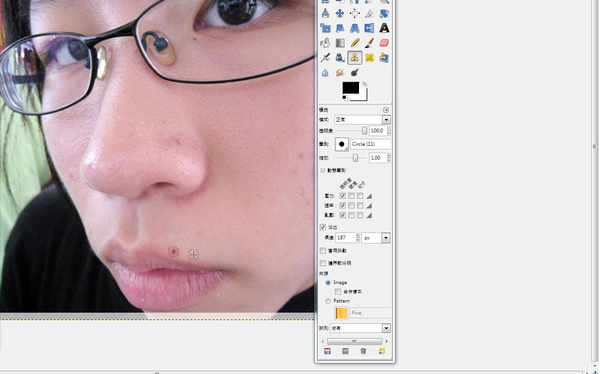Select the Crop knife tool
The image size is (600, 374).
click(369, 13)
